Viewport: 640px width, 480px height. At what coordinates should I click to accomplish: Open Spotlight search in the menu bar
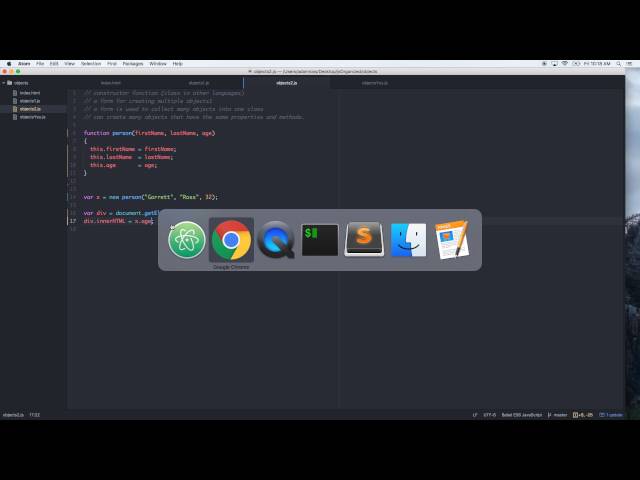(x=618, y=64)
